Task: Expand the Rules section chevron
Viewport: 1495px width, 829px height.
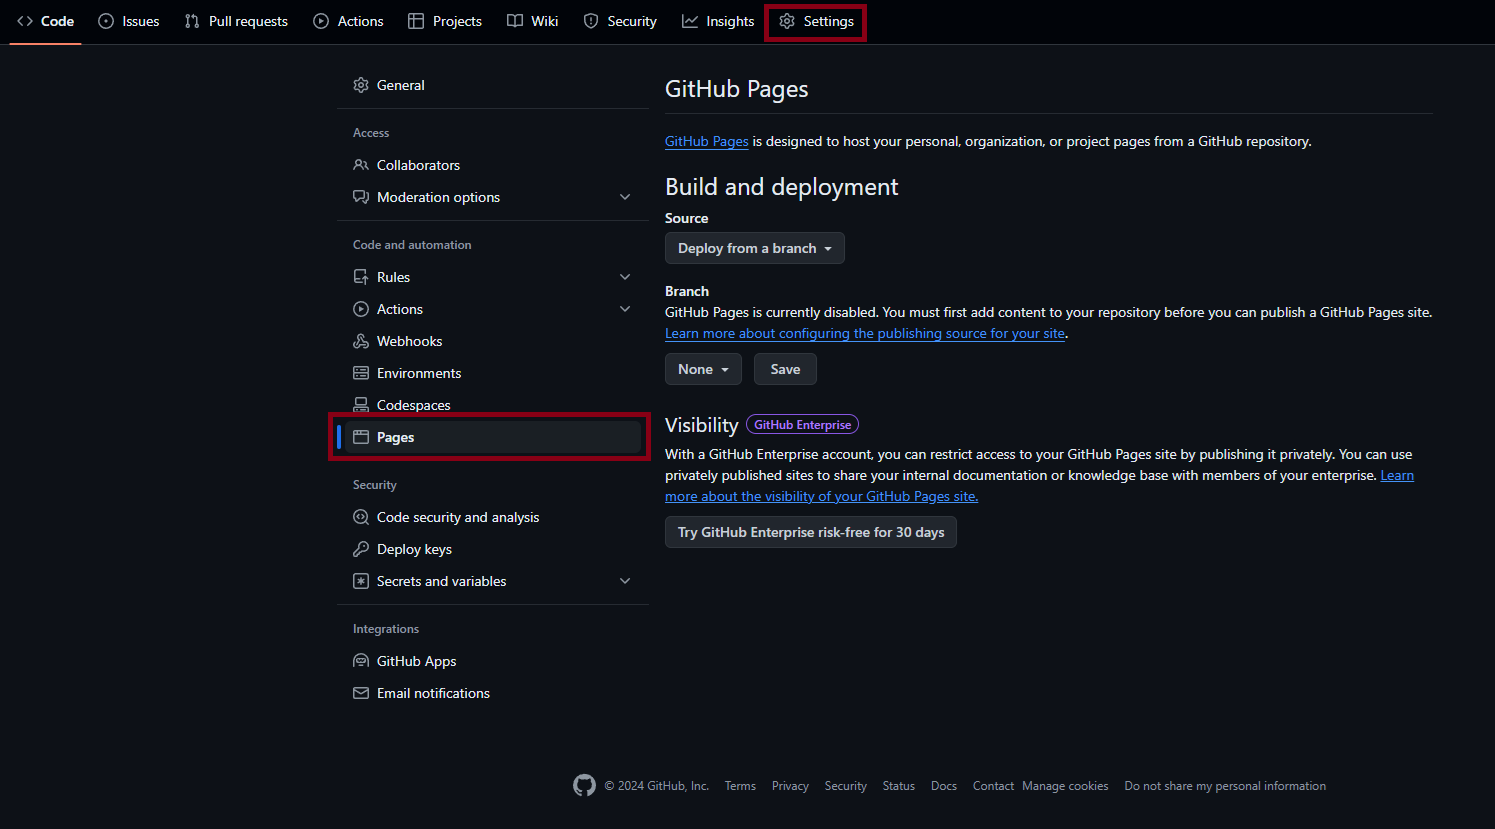Action: tap(625, 277)
